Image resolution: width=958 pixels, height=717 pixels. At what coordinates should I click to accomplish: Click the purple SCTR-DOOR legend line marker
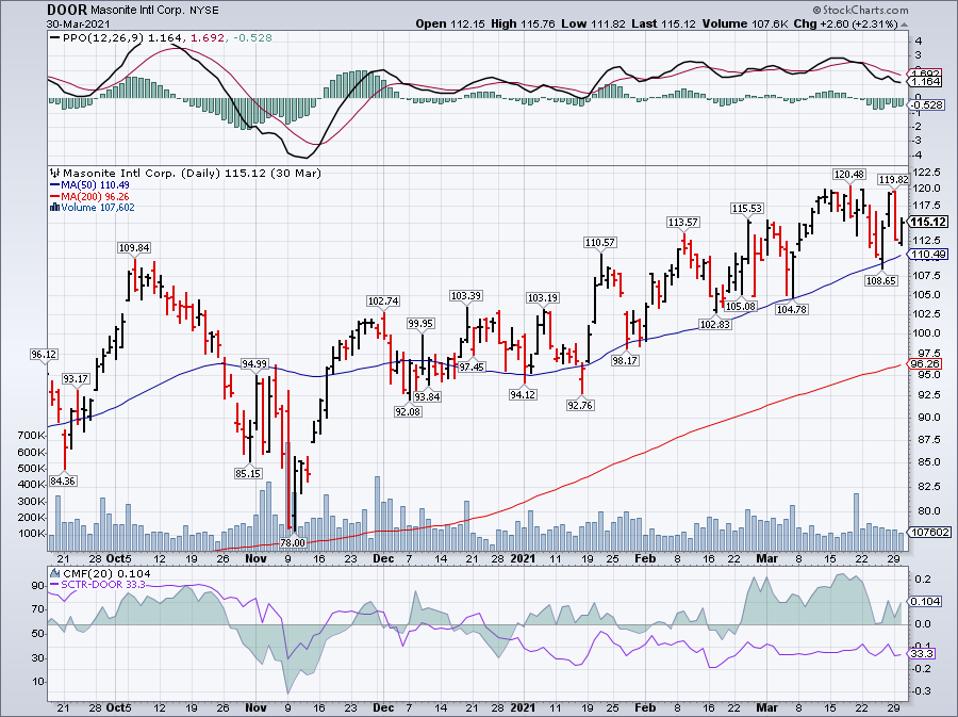pos(54,585)
